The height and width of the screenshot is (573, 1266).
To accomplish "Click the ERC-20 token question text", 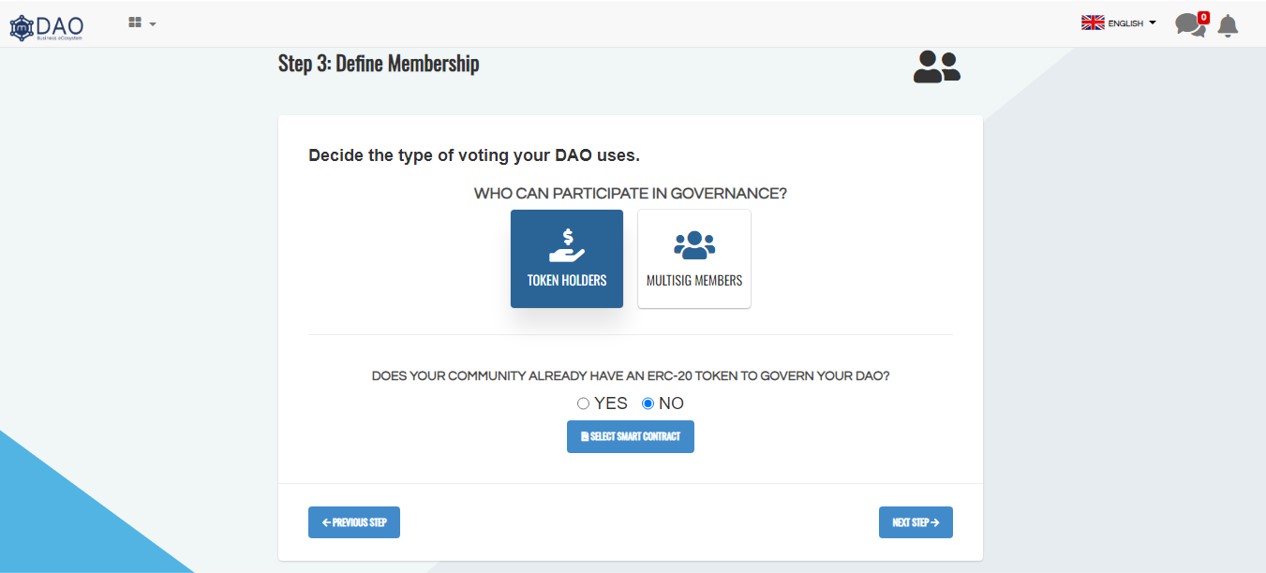I will 630,376.
